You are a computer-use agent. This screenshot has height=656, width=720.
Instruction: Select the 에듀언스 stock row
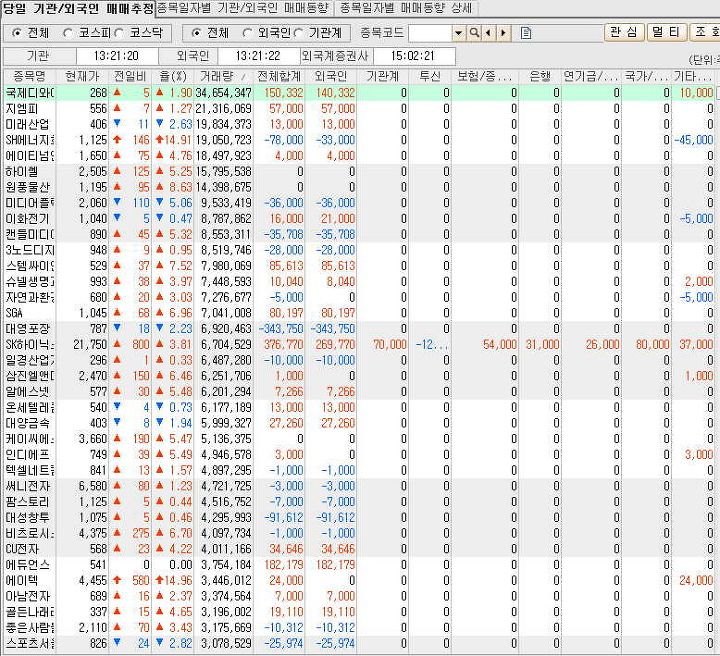coord(359,565)
